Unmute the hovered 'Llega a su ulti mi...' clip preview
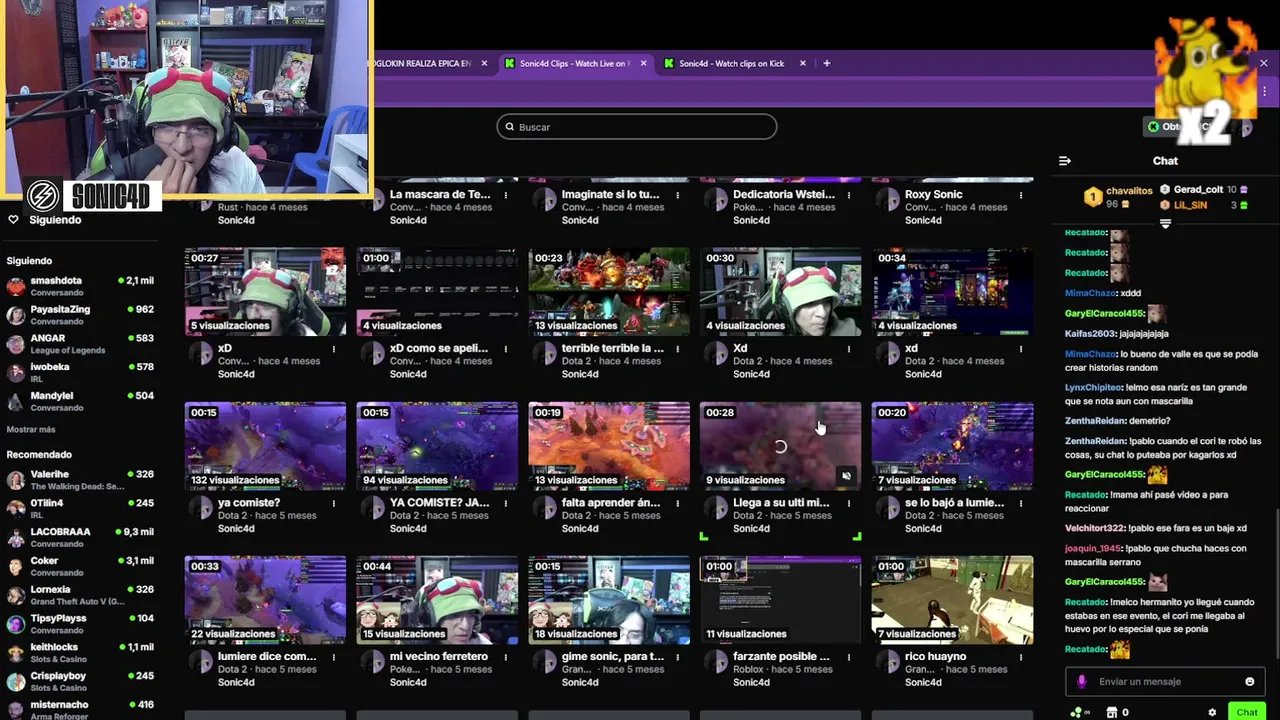The image size is (1280, 720). [846, 476]
